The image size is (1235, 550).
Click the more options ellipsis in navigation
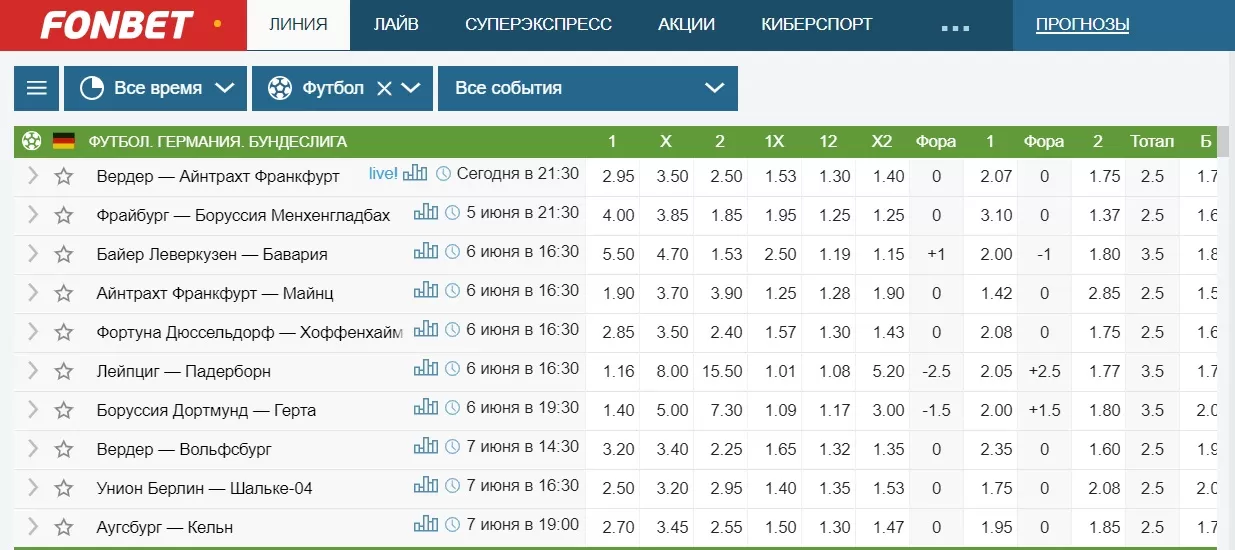(955, 27)
